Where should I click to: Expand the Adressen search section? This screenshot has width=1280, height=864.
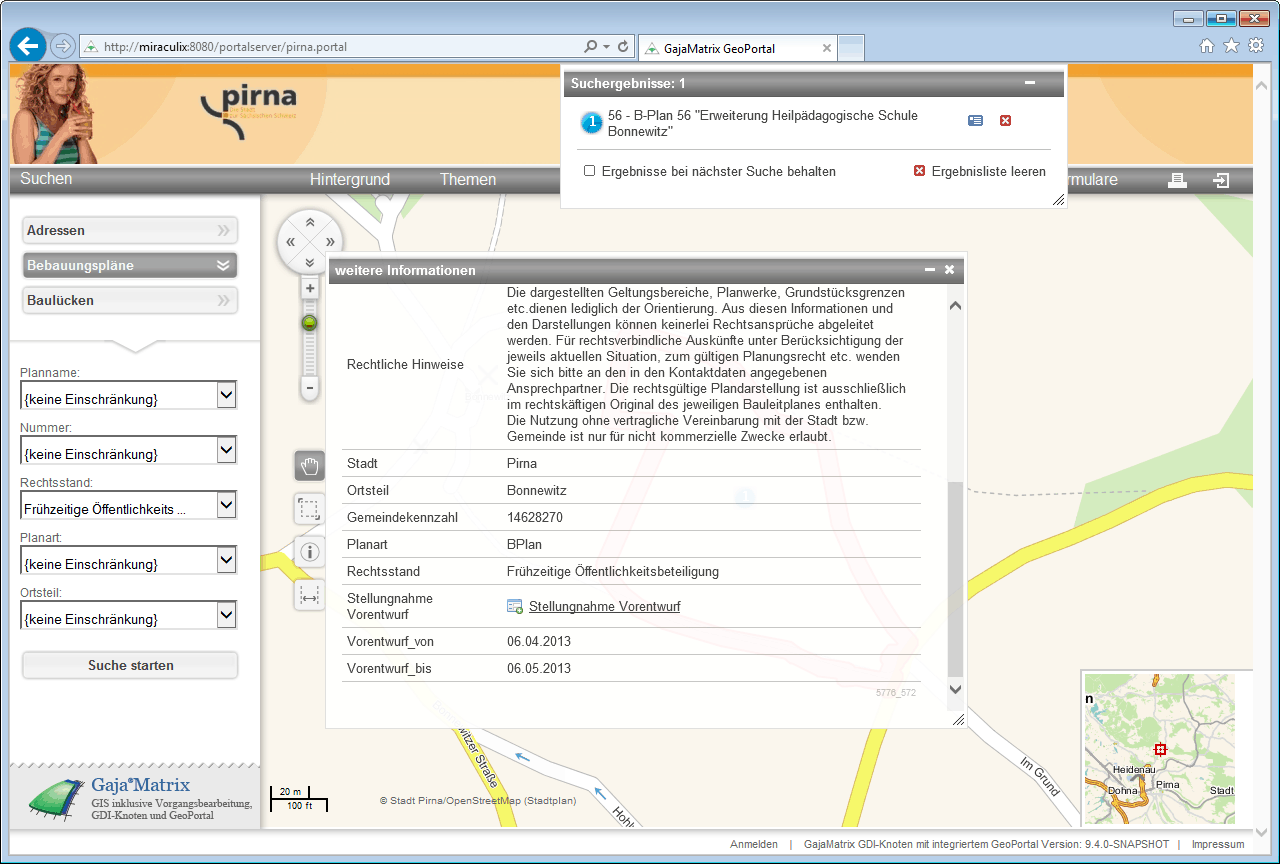pos(130,230)
